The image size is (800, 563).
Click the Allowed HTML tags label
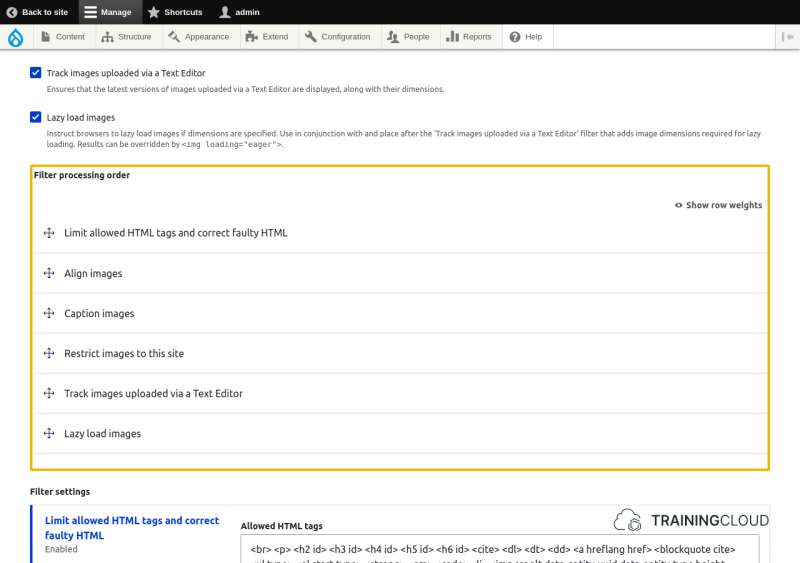point(282,526)
